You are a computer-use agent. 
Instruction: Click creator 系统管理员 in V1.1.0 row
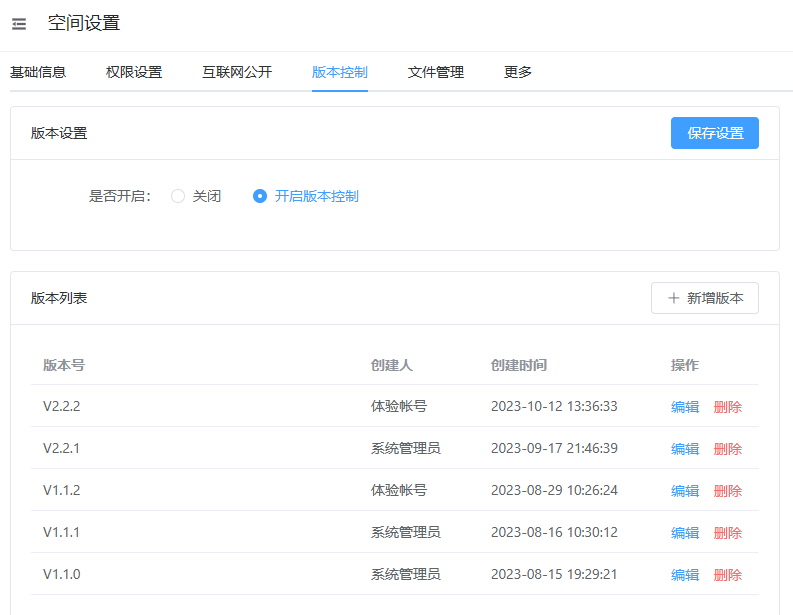[406, 574]
